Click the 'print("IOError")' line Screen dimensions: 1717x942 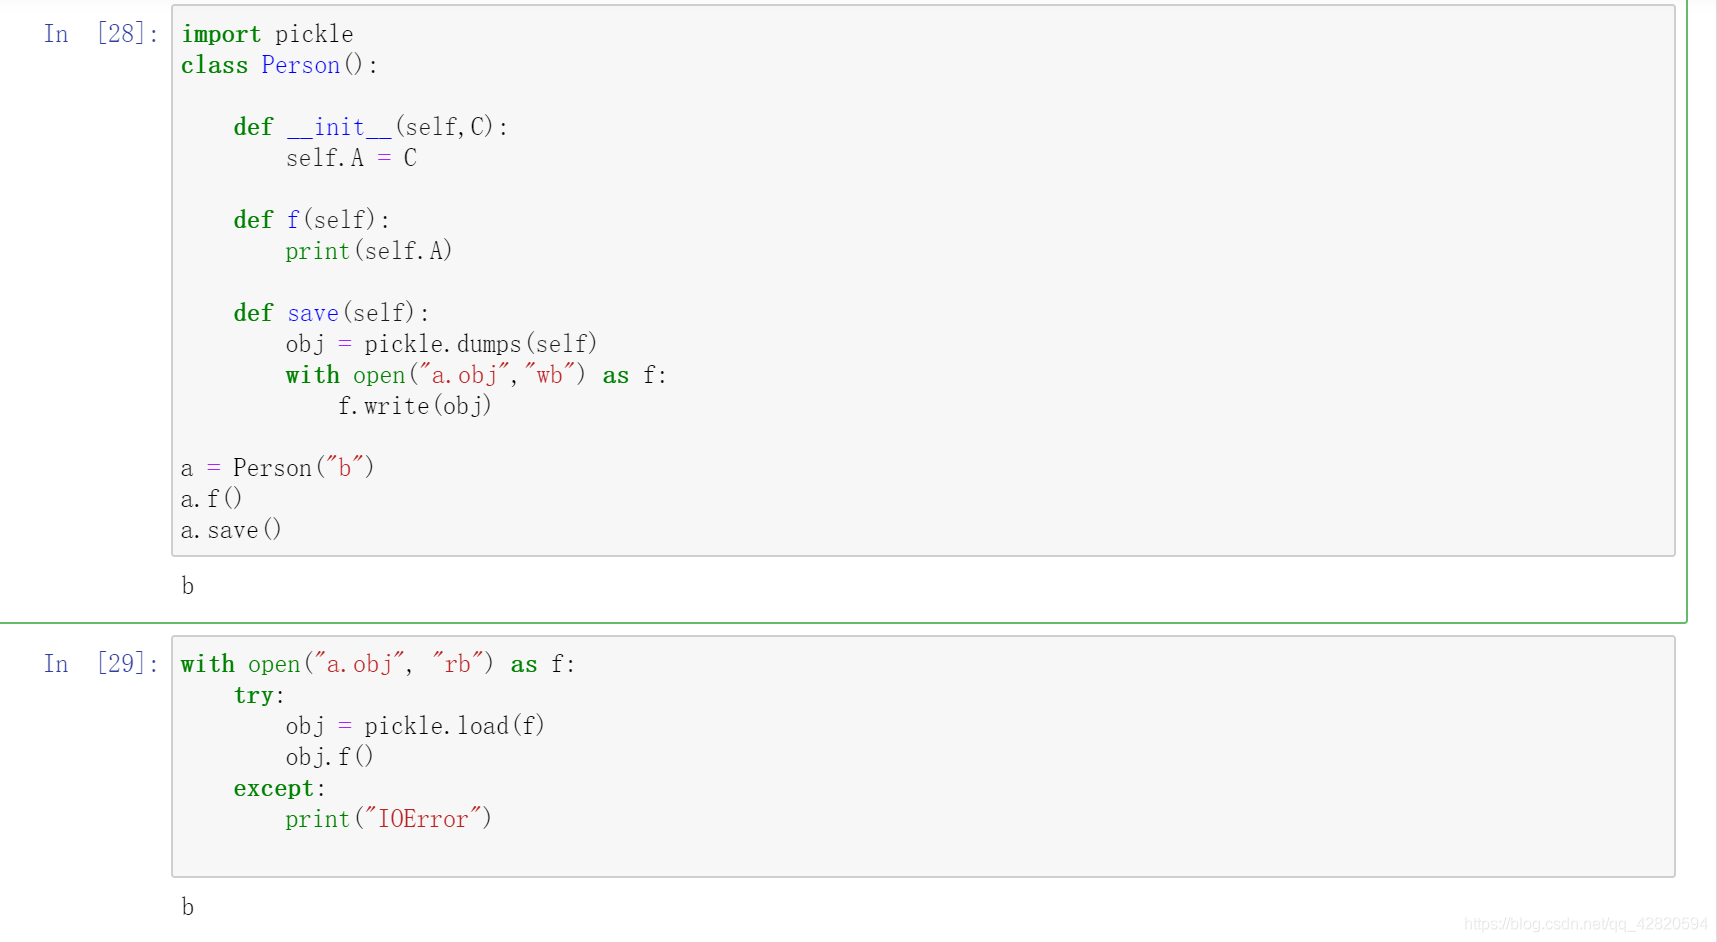(388, 819)
